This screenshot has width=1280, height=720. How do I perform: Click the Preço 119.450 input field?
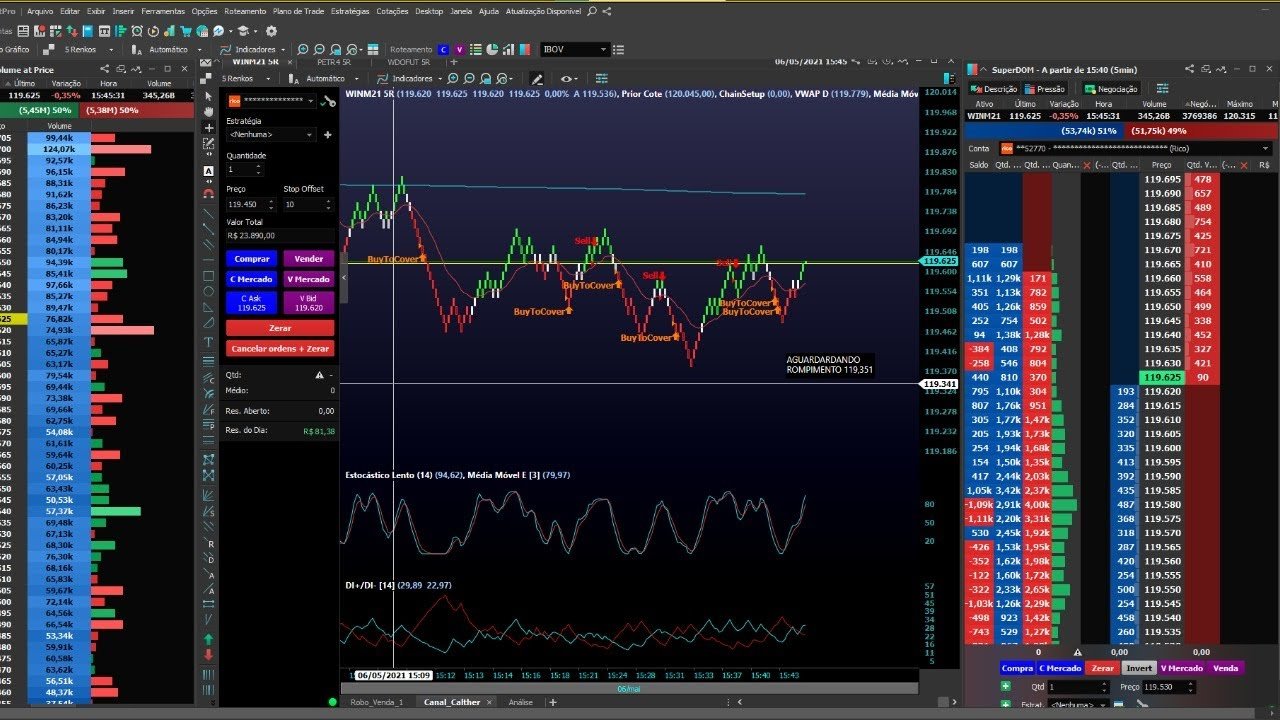250,204
